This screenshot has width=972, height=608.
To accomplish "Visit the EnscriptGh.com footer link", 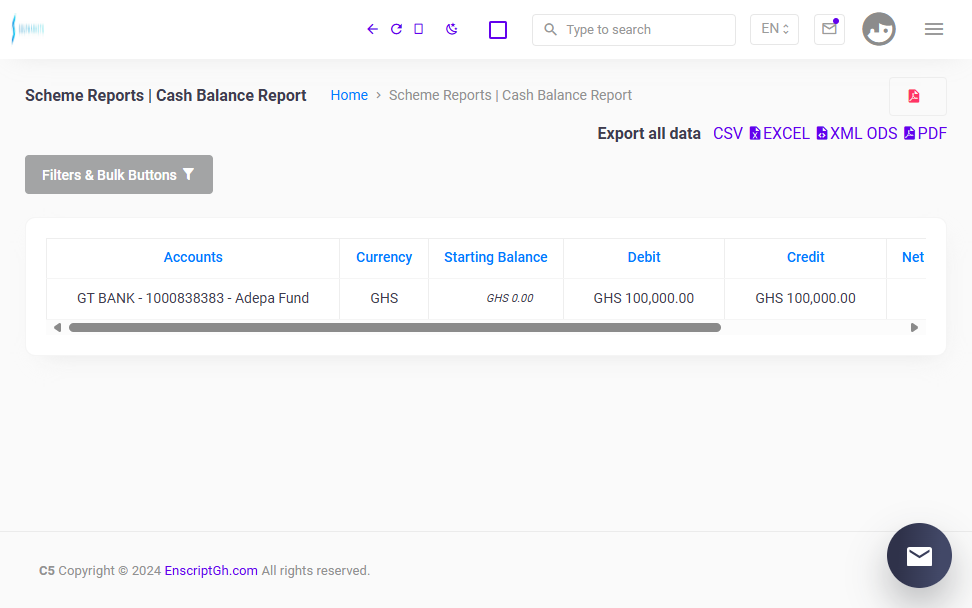I will (211, 570).
